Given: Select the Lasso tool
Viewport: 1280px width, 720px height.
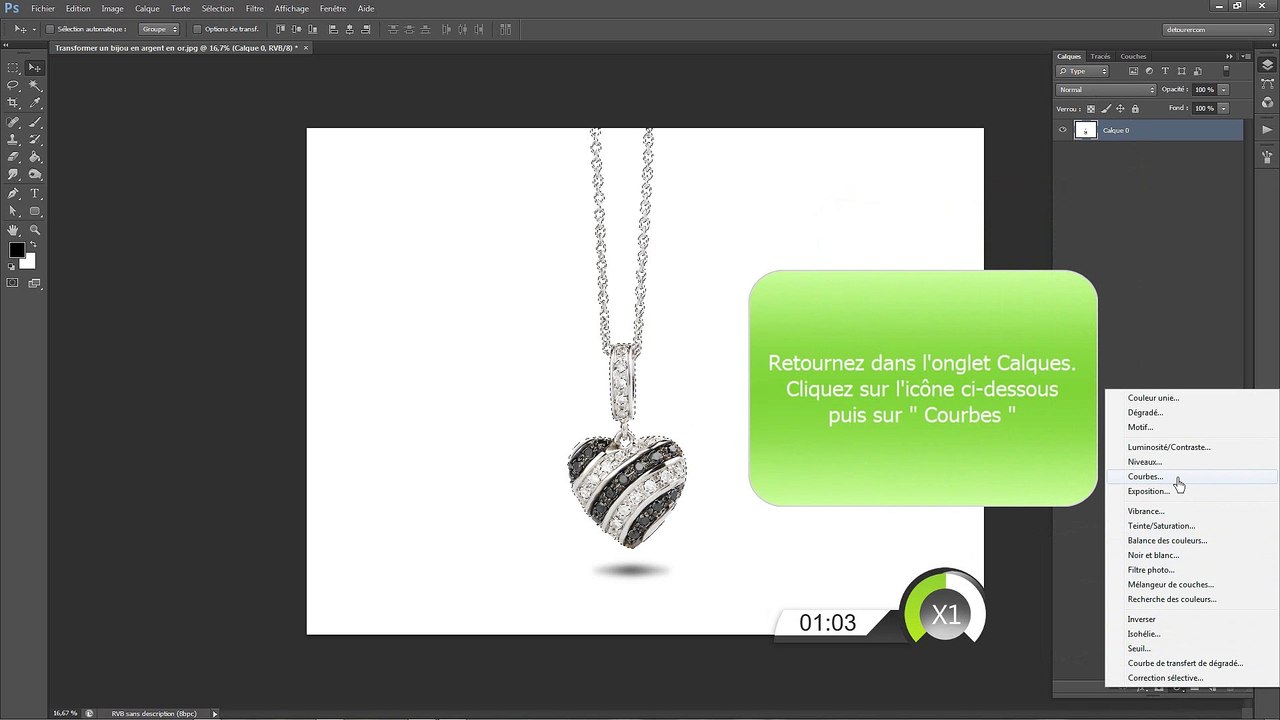Looking at the screenshot, I should [13, 85].
